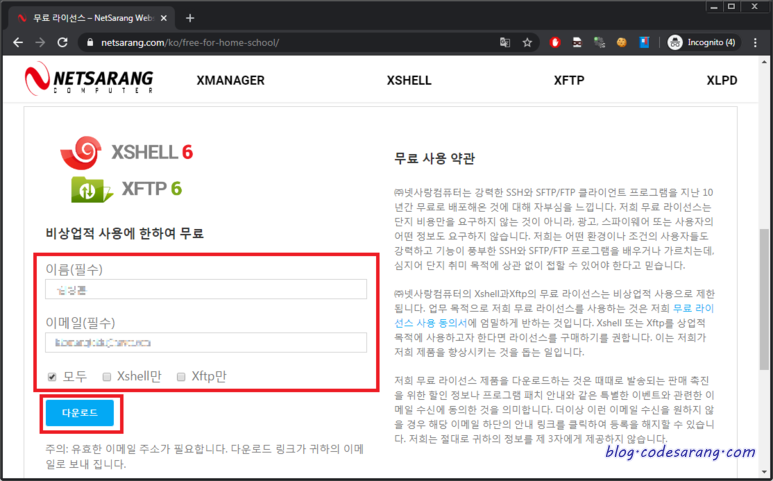Image resolution: width=773 pixels, height=481 pixels.
Task: Click the 무료 사용 약관 heading
Action: (434, 159)
